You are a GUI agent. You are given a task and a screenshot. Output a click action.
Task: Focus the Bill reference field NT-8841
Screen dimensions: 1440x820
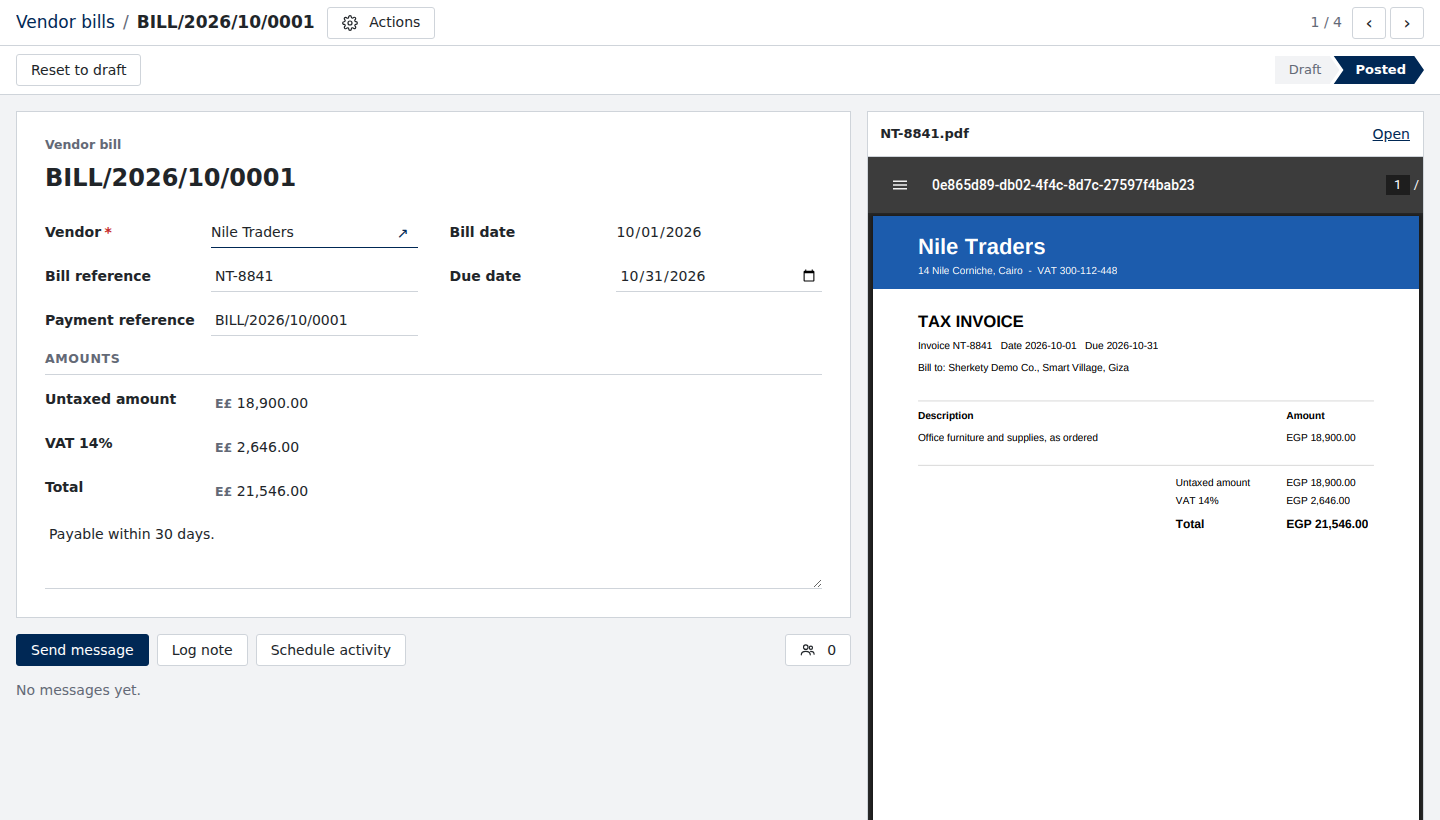point(314,276)
